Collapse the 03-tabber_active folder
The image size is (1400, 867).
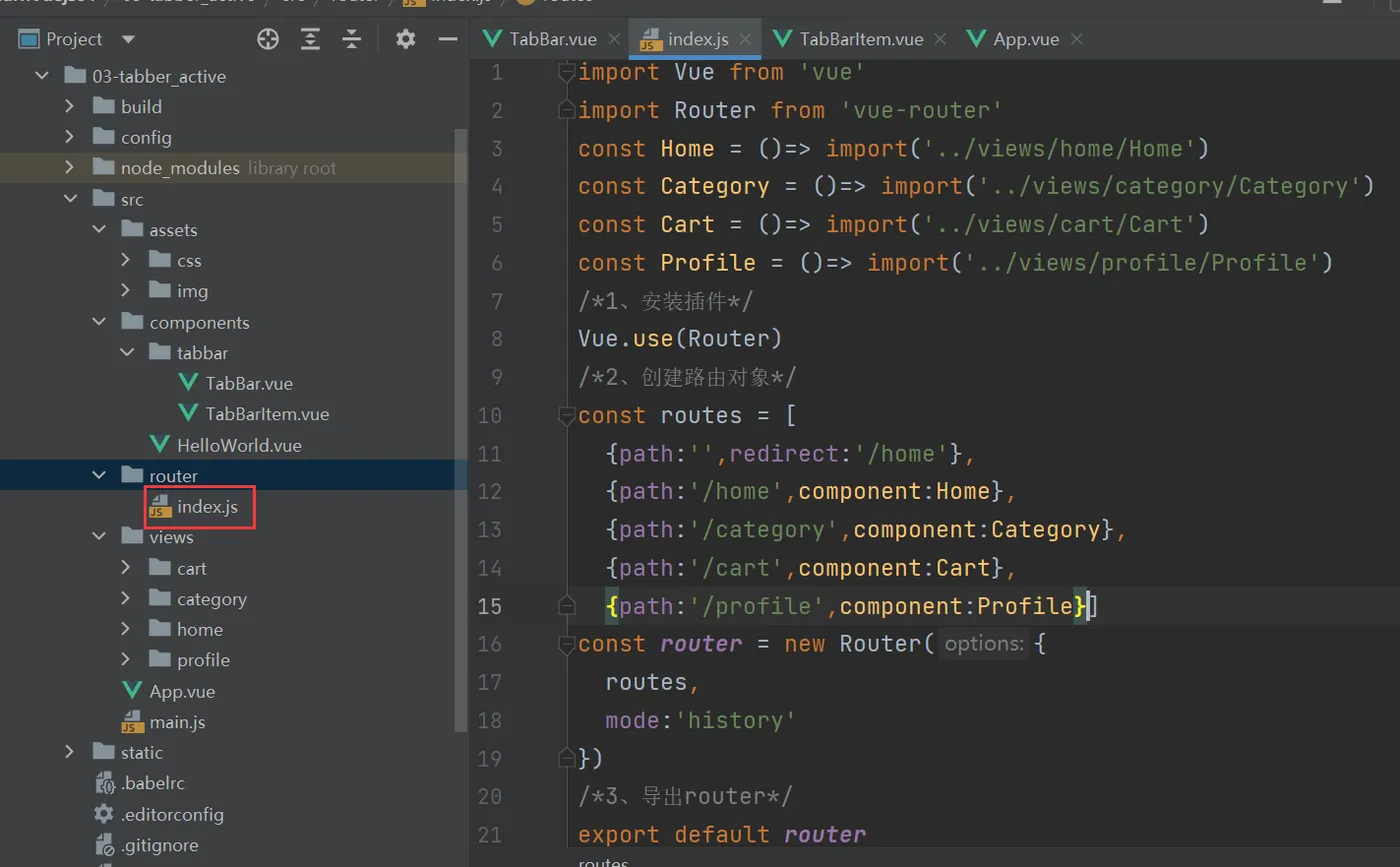coord(41,75)
